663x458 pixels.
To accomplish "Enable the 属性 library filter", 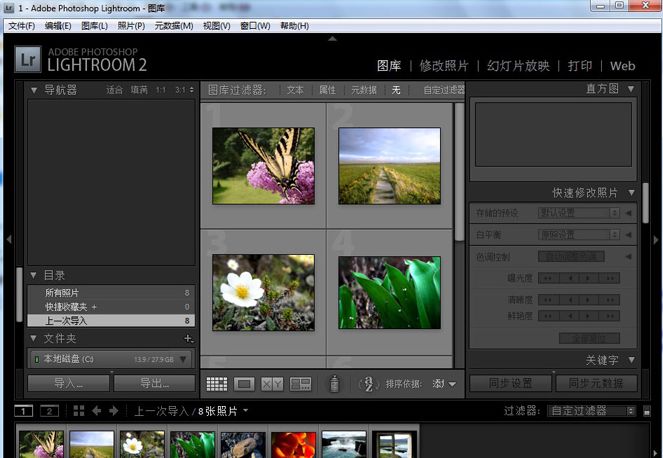I will point(327,90).
